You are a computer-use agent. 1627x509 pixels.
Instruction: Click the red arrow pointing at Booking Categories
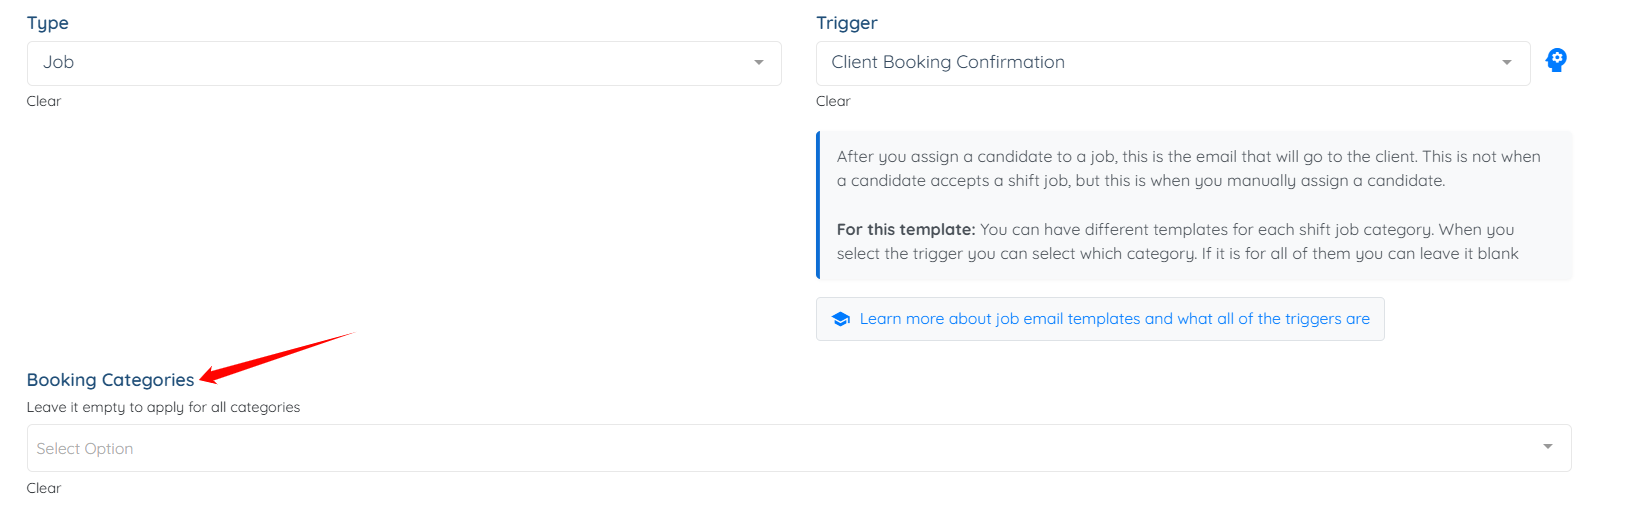point(277,357)
